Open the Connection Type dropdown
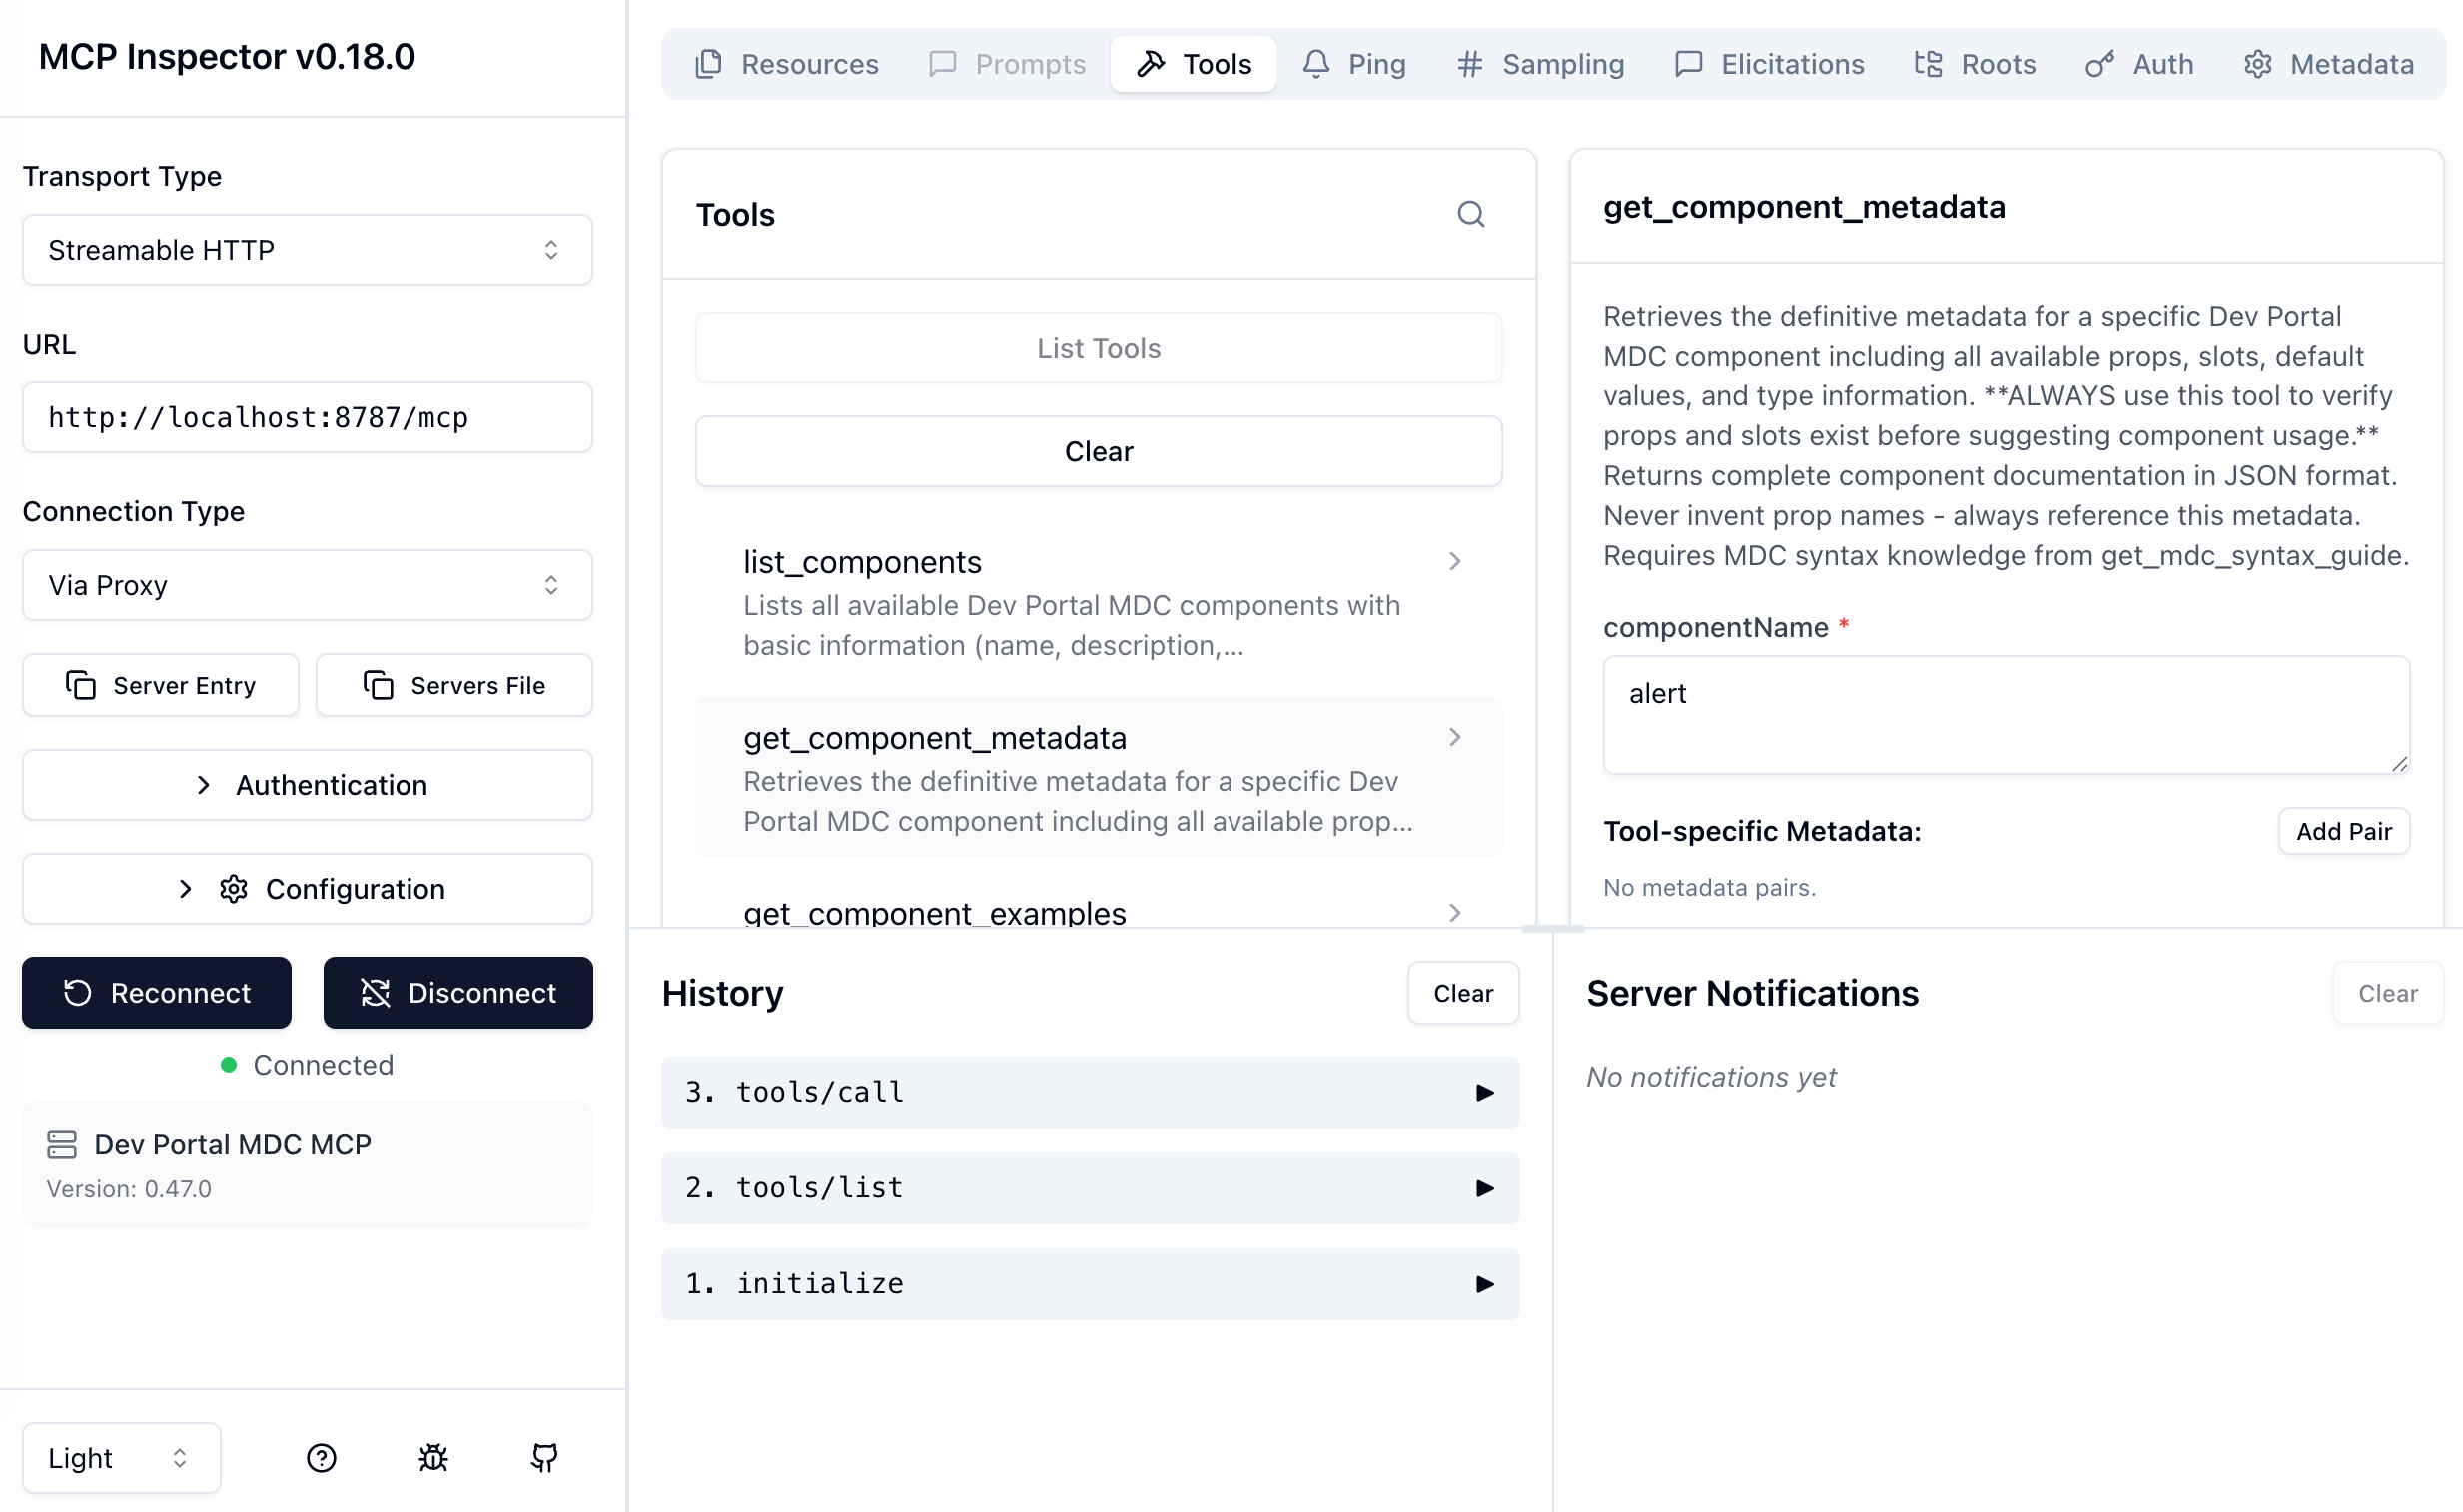Viewport: 2463px width, 1512px height. point(307,585)
